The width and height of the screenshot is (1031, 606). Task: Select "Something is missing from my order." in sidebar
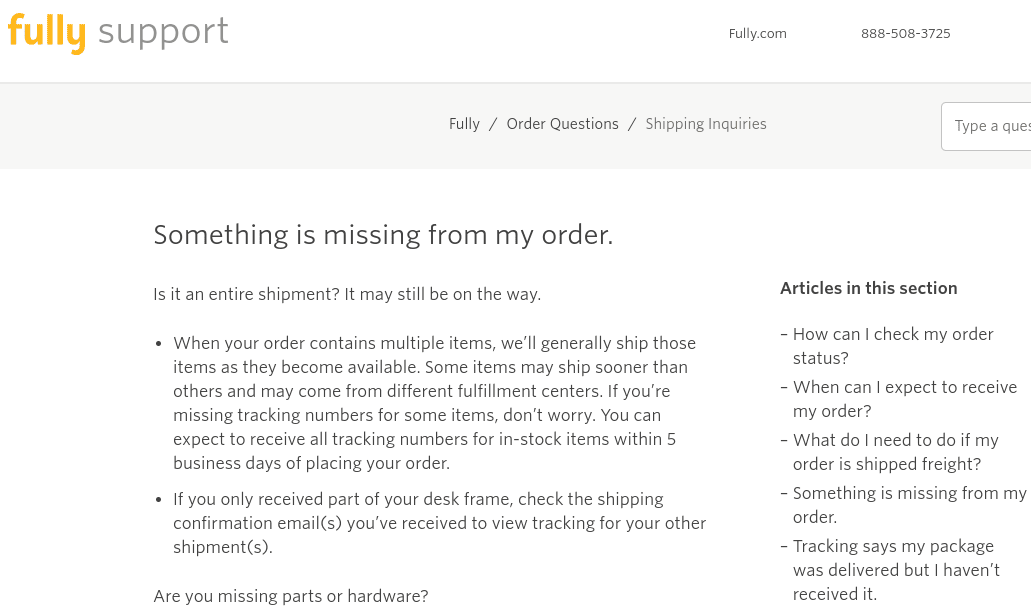(x=909, y=505)
